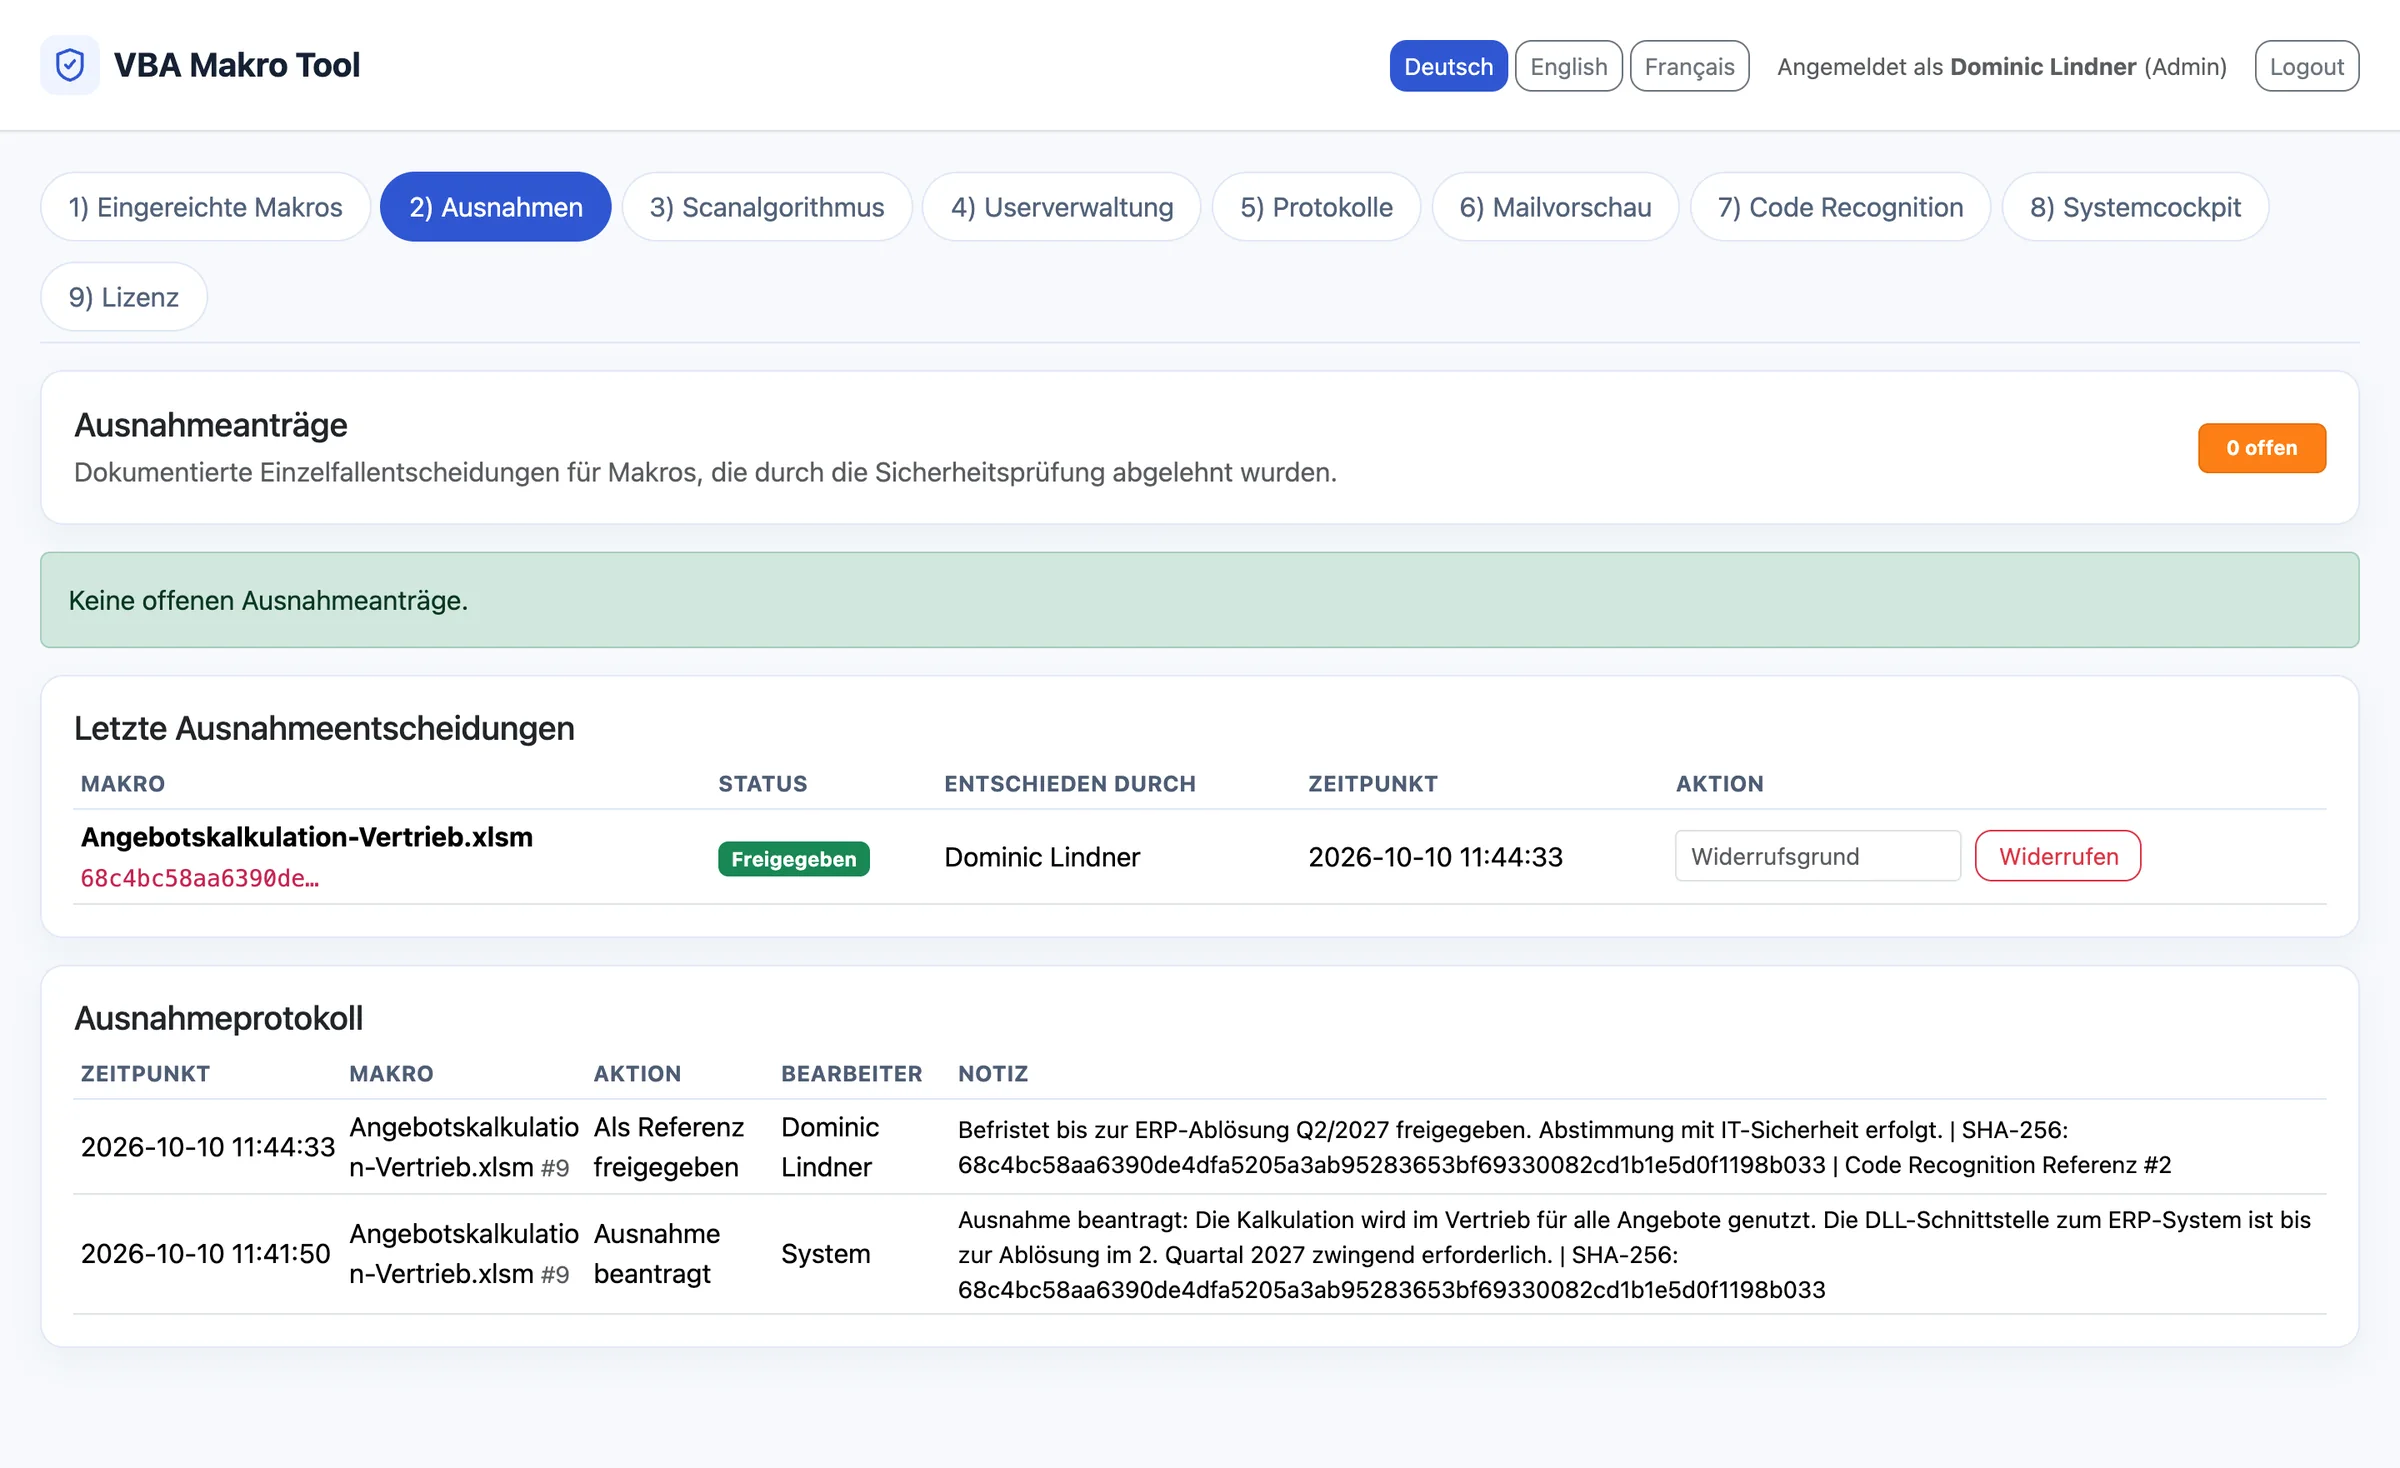Image resolution: width=2400 pixels, height=1468 pixels.
Task: Click Dominic Lindner in Entschieden durch column
Action: coord(1042,857)
